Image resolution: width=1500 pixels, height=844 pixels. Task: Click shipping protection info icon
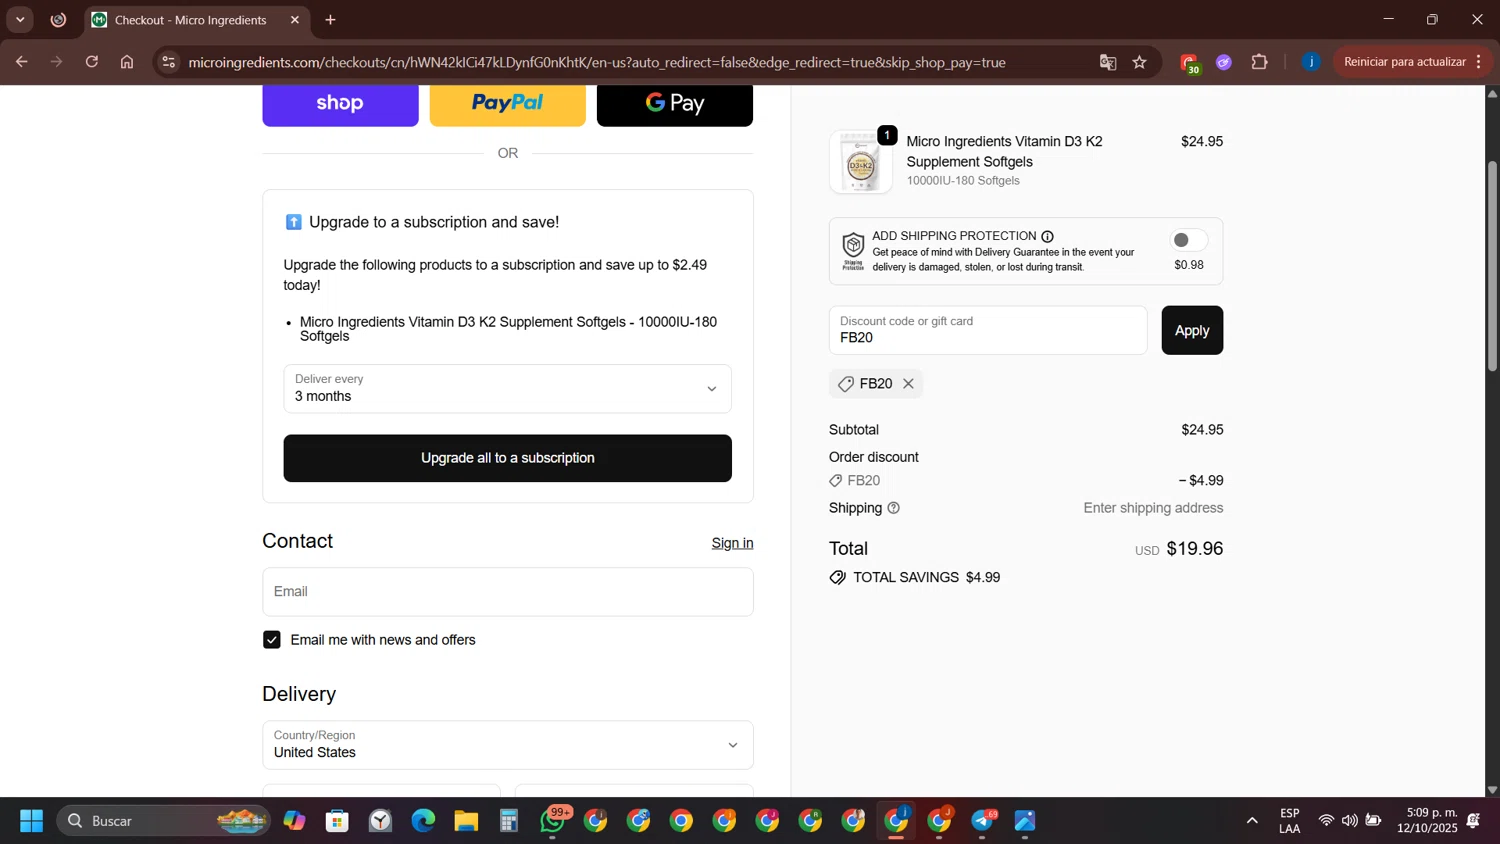click(1048, 237)
